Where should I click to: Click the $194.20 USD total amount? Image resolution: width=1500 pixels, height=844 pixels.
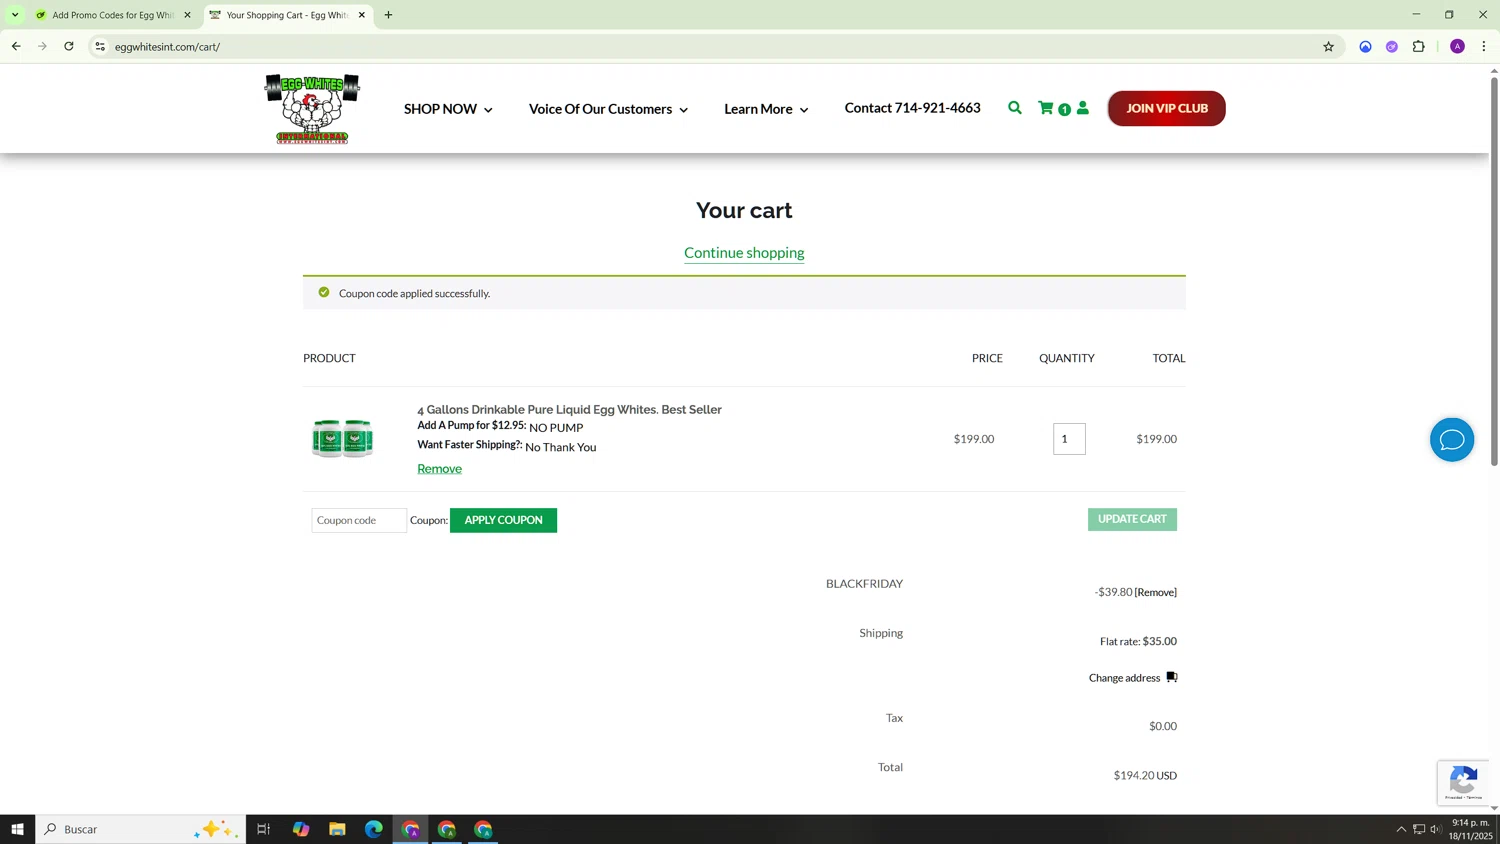(x=1145, y=775)
